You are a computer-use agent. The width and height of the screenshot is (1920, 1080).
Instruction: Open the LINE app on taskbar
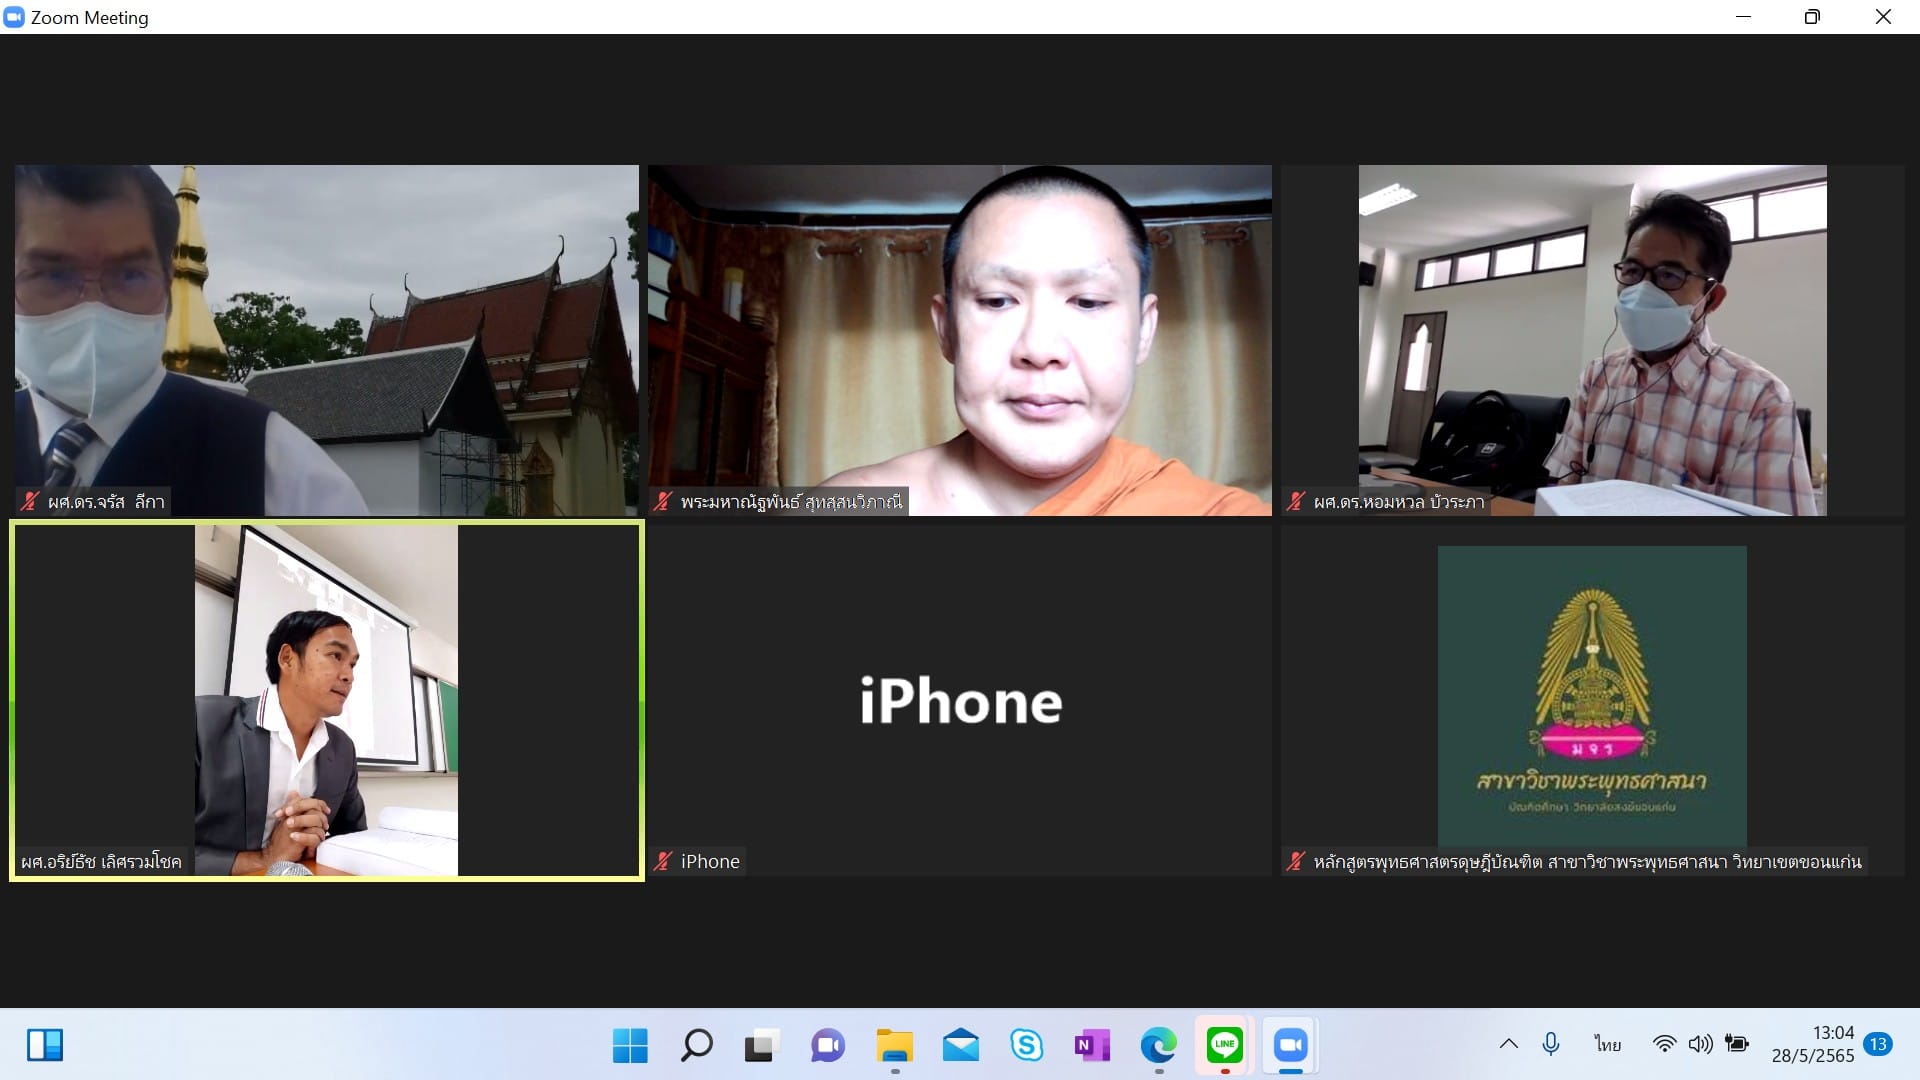pyautogui.click(x=1224, y=1046)
